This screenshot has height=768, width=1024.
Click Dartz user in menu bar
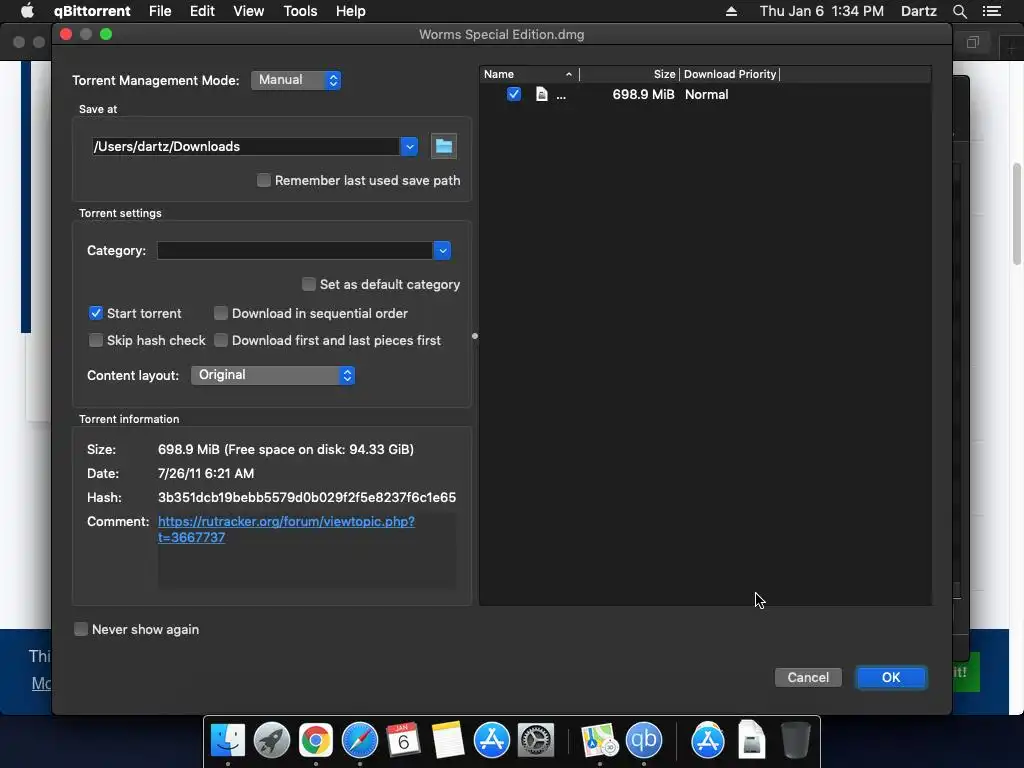919,11
